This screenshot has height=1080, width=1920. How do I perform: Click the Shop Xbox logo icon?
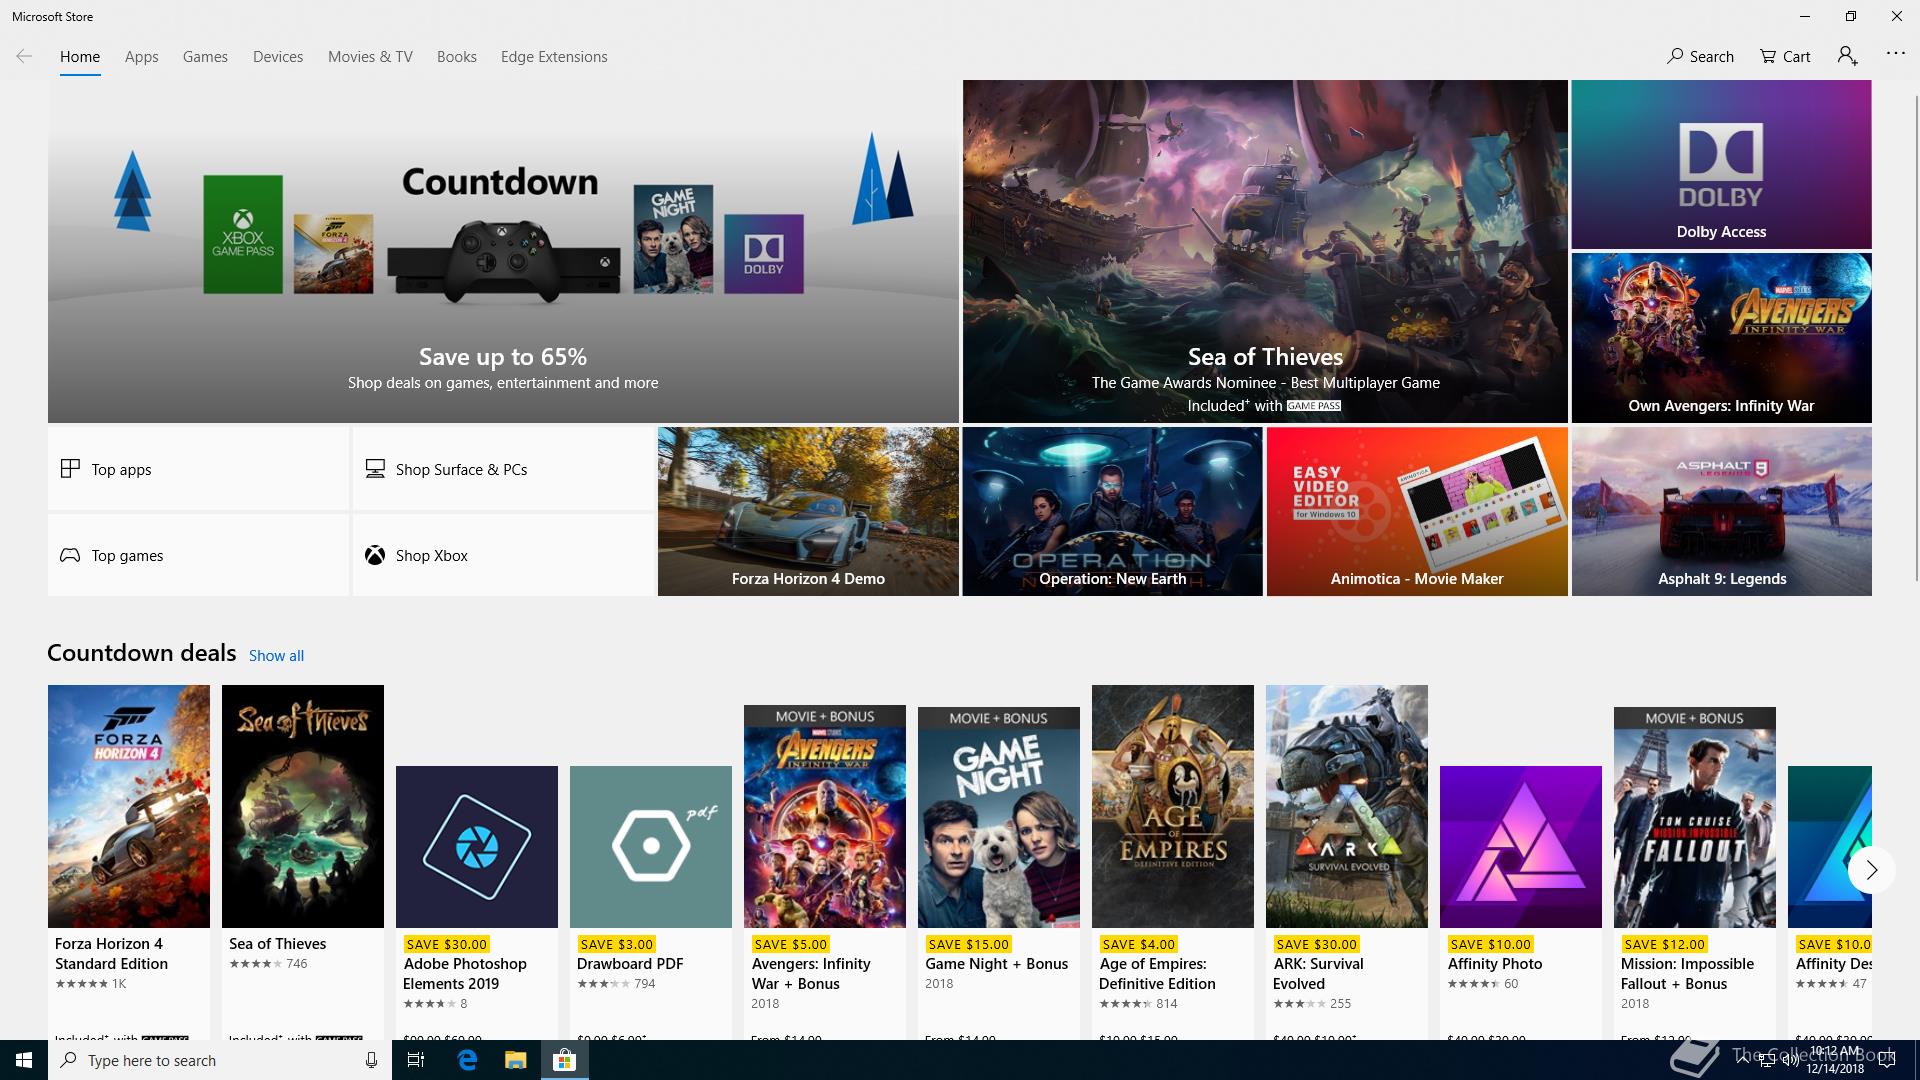tap(375, 555)
